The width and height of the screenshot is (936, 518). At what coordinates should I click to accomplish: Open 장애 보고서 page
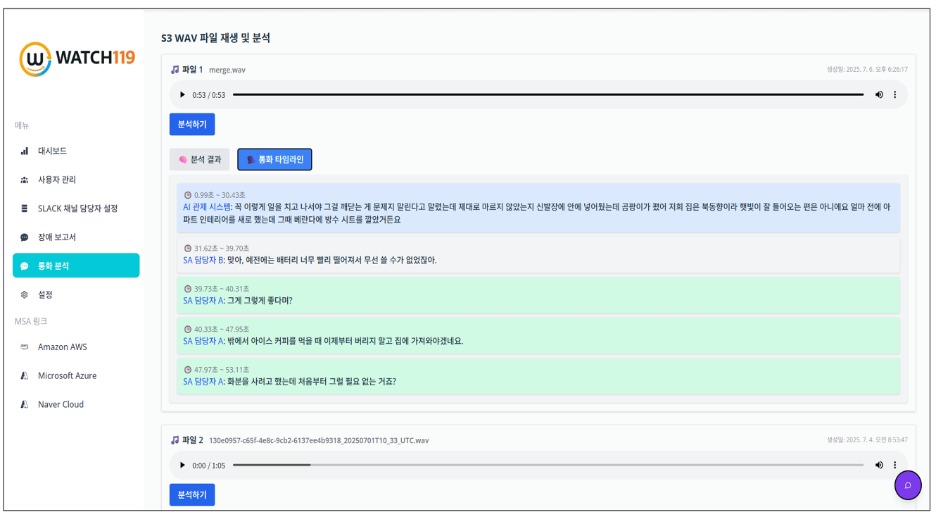(x=56, y=237)
